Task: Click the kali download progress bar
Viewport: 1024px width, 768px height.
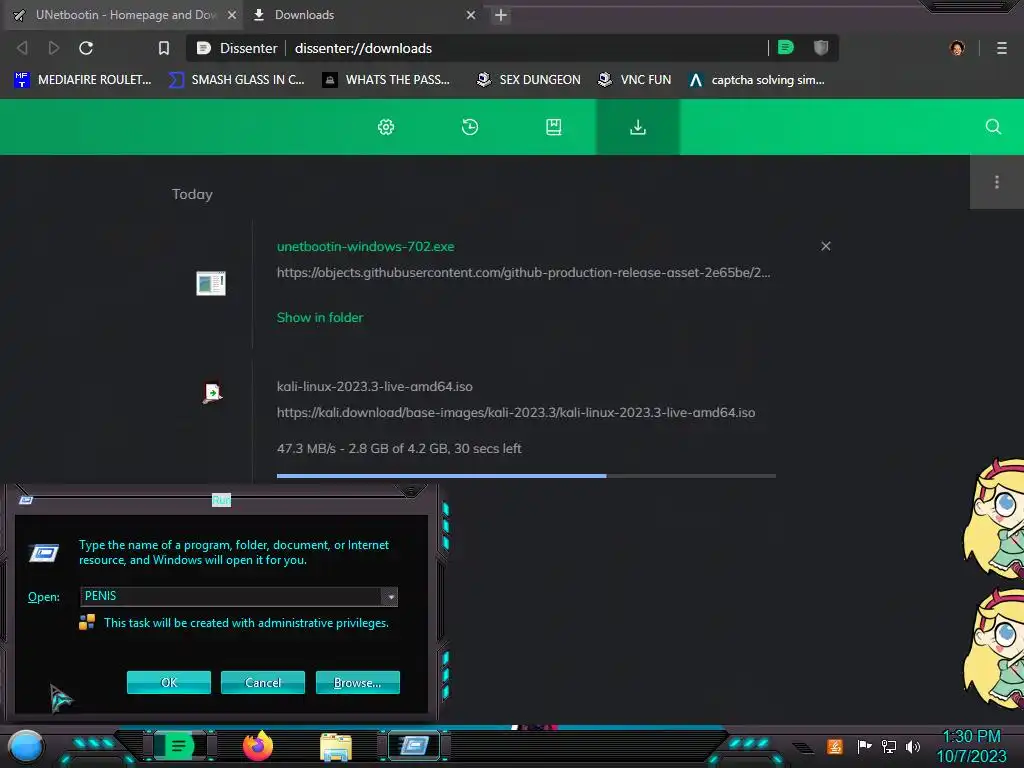Action: (x=526, y=476)
